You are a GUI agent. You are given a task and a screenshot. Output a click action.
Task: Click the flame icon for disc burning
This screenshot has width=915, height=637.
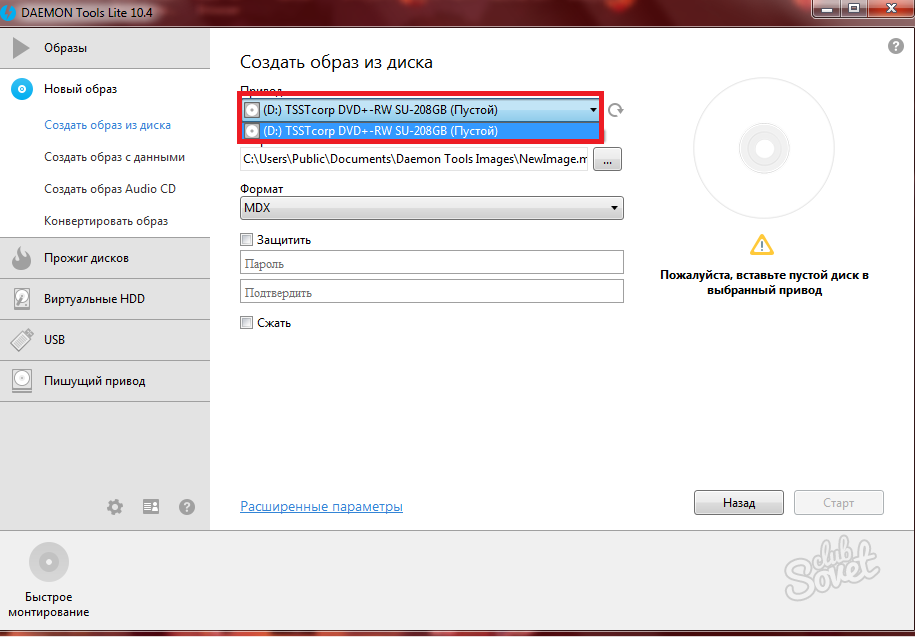pyautogui.click(x=22, y=258)
